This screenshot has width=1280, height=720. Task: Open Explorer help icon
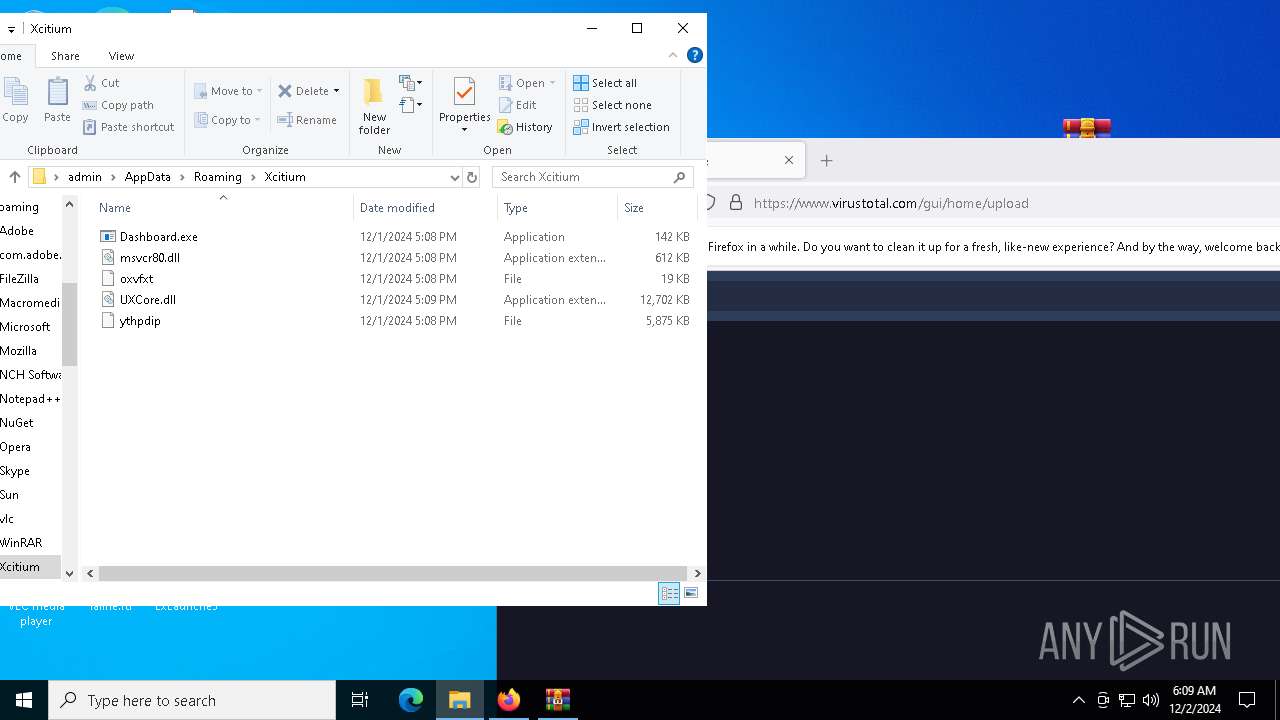pos(695,56)
